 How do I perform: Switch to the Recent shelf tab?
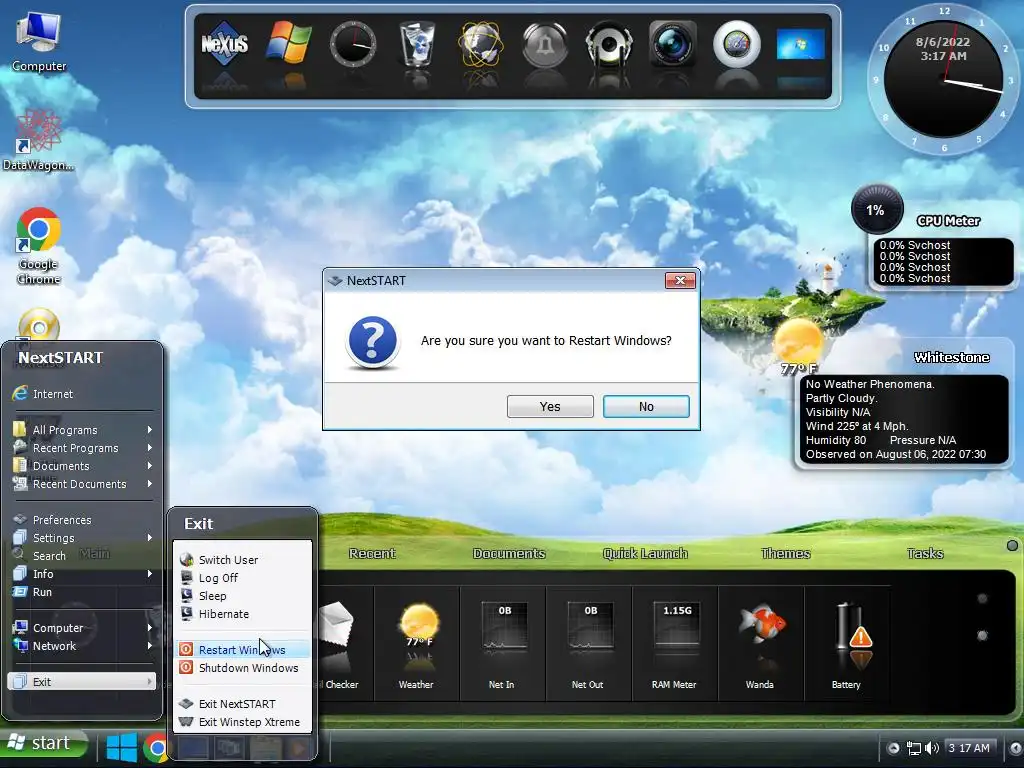[x=372, y=553]
